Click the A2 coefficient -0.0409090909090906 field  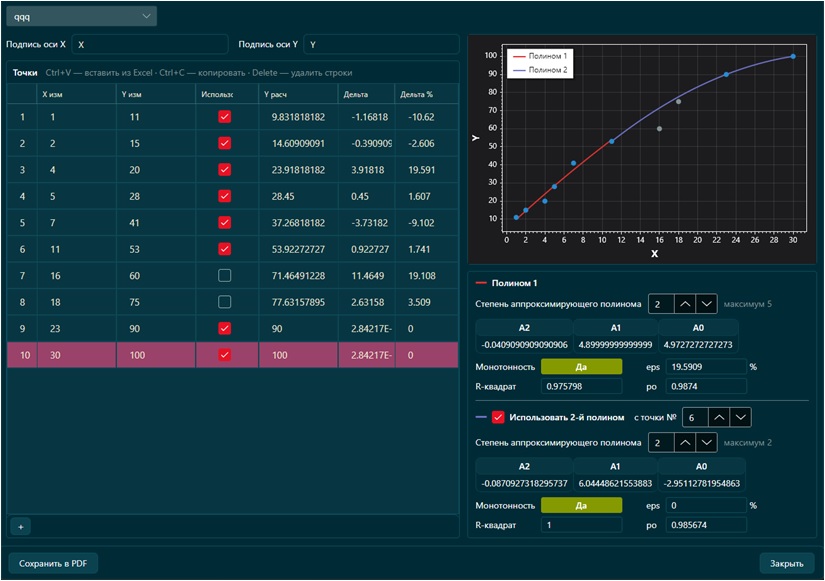524,345
